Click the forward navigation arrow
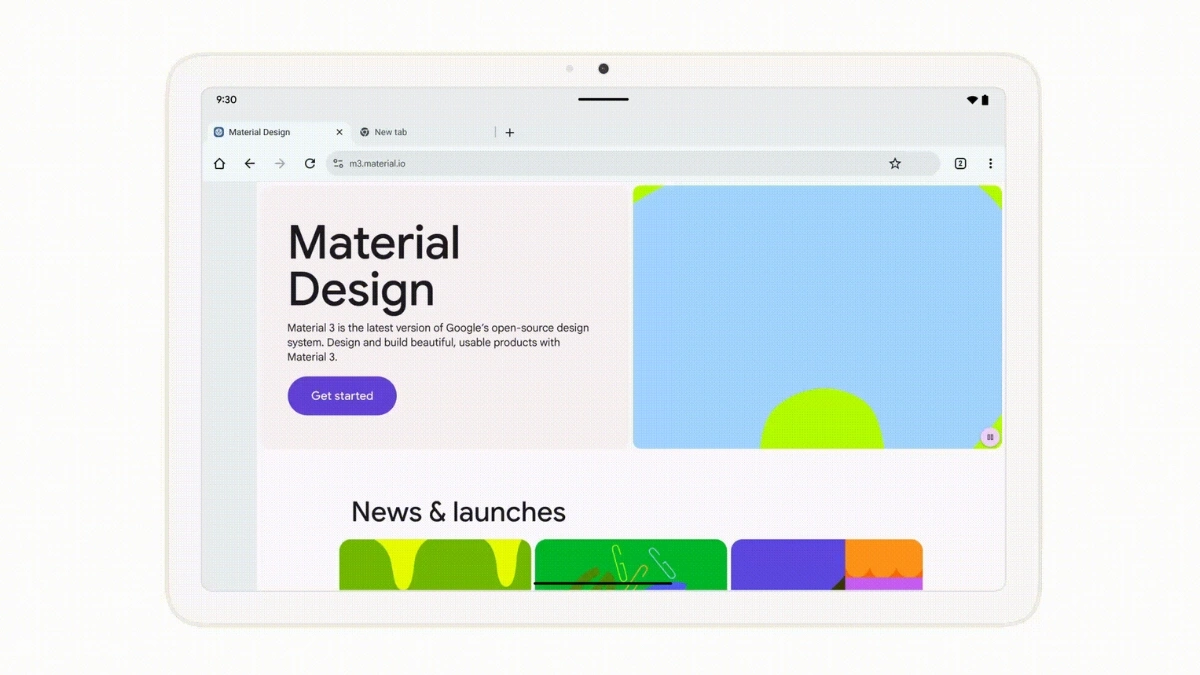This screenshot has width=1200, height=675. [x=280, y=163]
